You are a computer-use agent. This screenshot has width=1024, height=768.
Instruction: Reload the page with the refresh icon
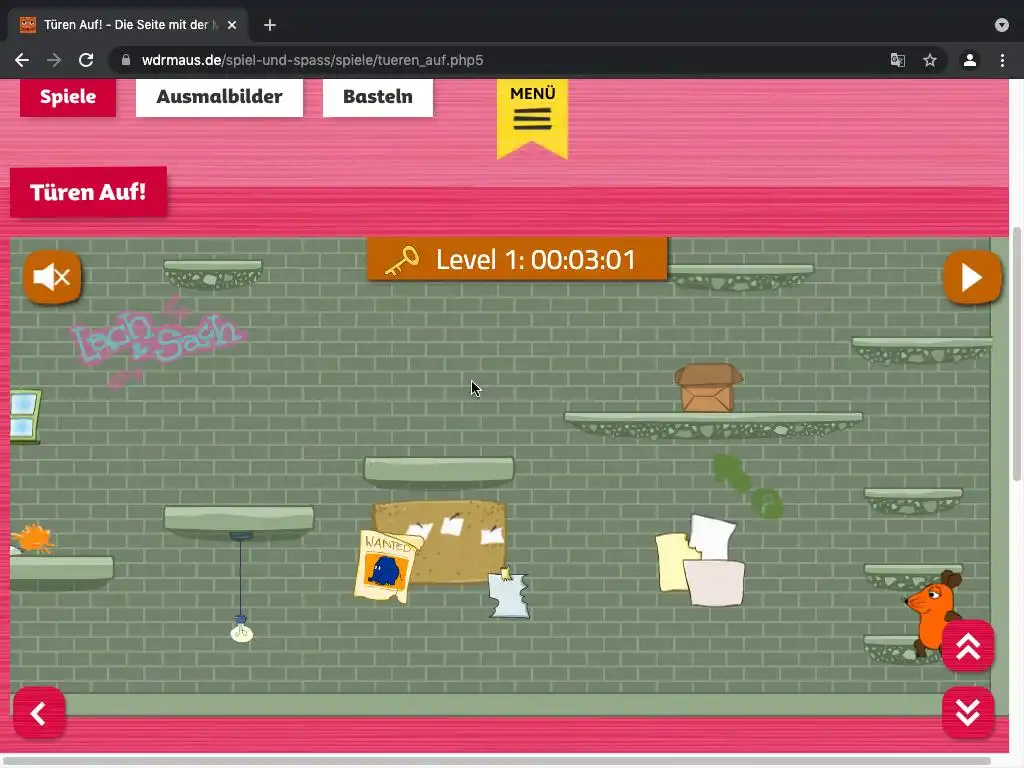(x=86, y=60)
